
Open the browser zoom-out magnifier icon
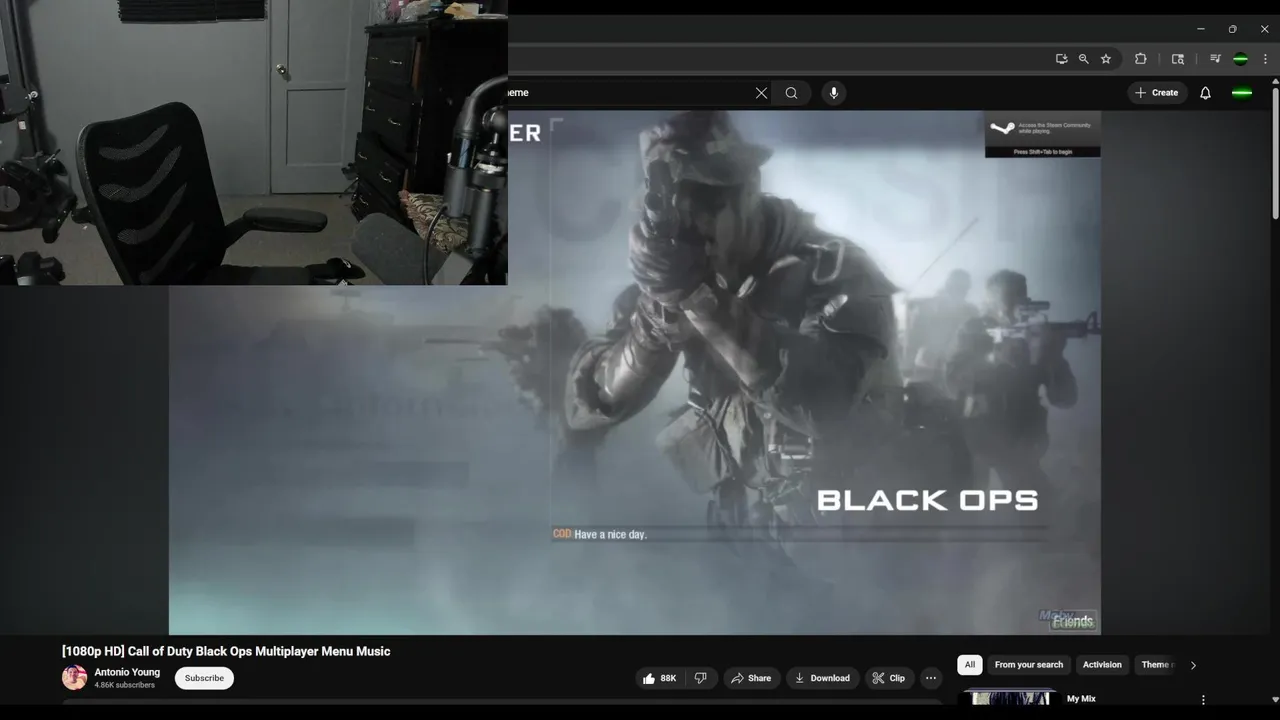point(1083,59)
